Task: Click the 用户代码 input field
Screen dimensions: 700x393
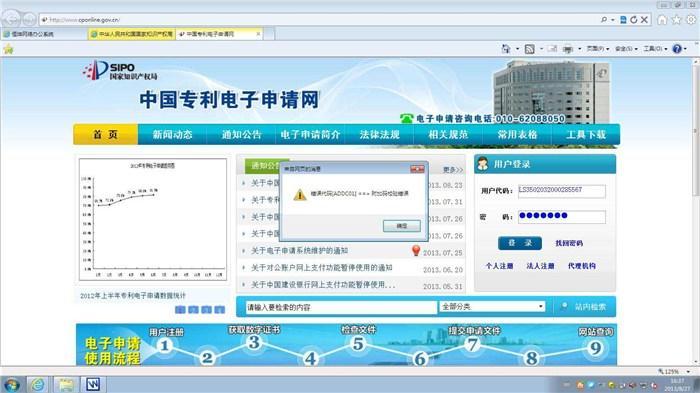Action: point(562,191)
